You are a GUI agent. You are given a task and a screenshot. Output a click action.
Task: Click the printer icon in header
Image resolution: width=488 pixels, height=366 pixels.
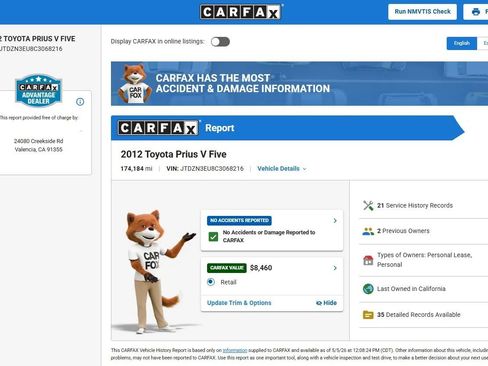[476, 12]
